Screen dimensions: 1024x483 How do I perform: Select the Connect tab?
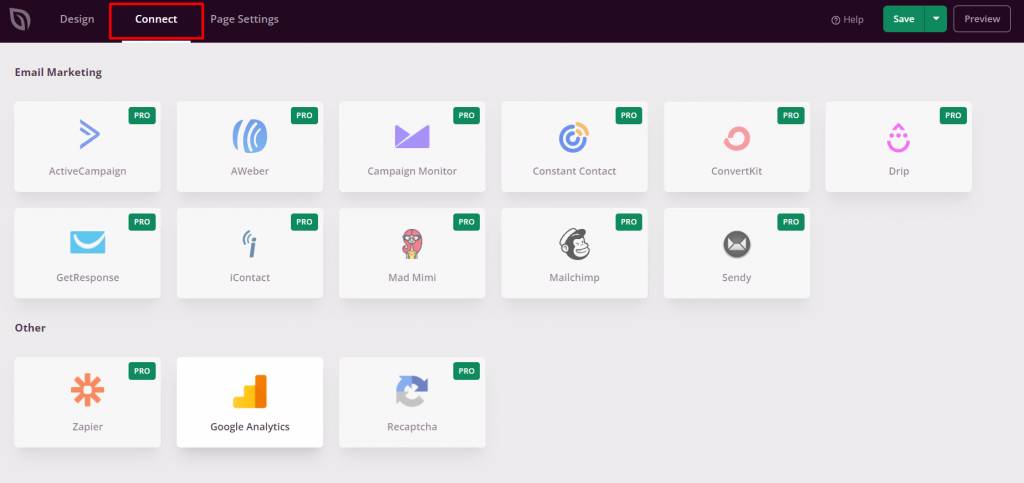[156, 19]
